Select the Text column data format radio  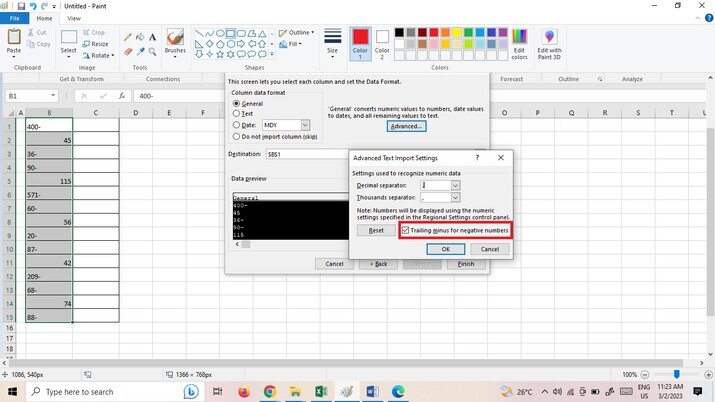coord(236,113)
